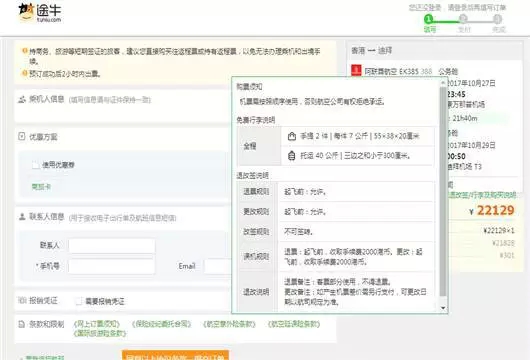Screen dimensions: 530x360
Task: Click the ¥22129×1 price breakdown line
Action: [x=499, y=231]
